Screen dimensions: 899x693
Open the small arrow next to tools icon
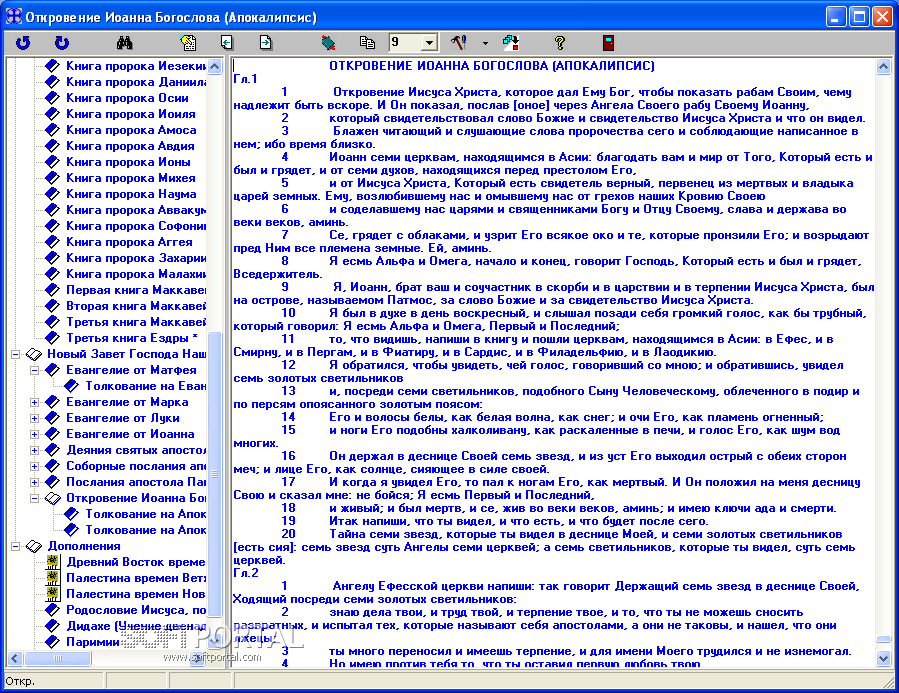click(485, 43)
